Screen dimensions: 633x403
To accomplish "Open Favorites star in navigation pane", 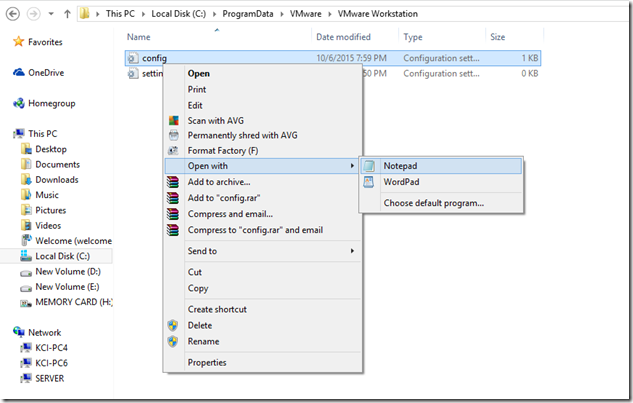I will click(x=19, y=41).
